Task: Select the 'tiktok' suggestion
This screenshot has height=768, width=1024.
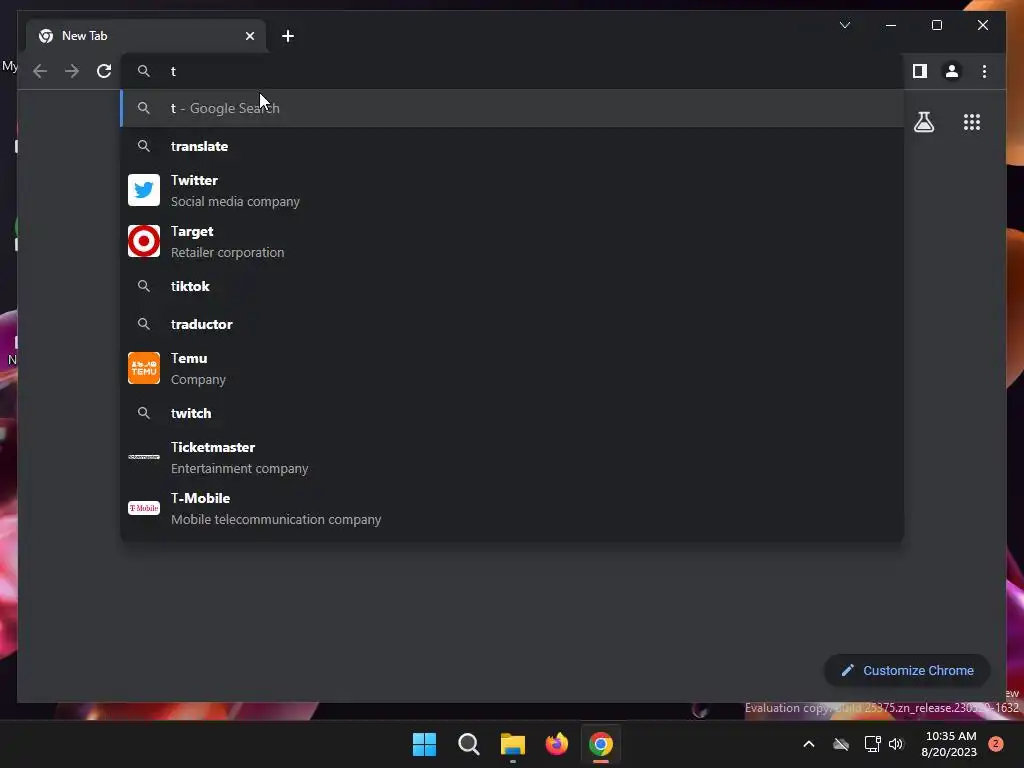Action: (512, 286)
